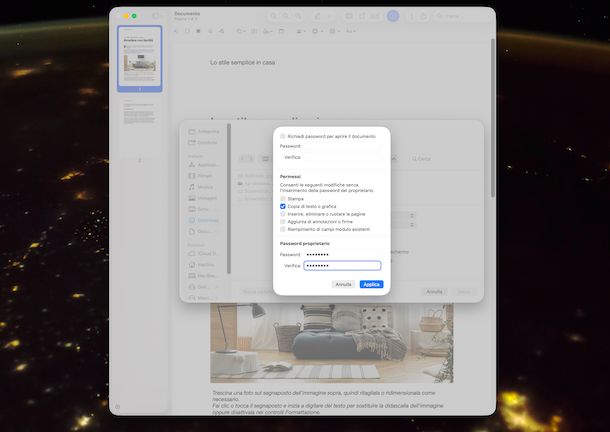The image size is (610, 432).
Task: Enable 'Aggiunta di annotazioni o firme' option
Action: [283, 221]
